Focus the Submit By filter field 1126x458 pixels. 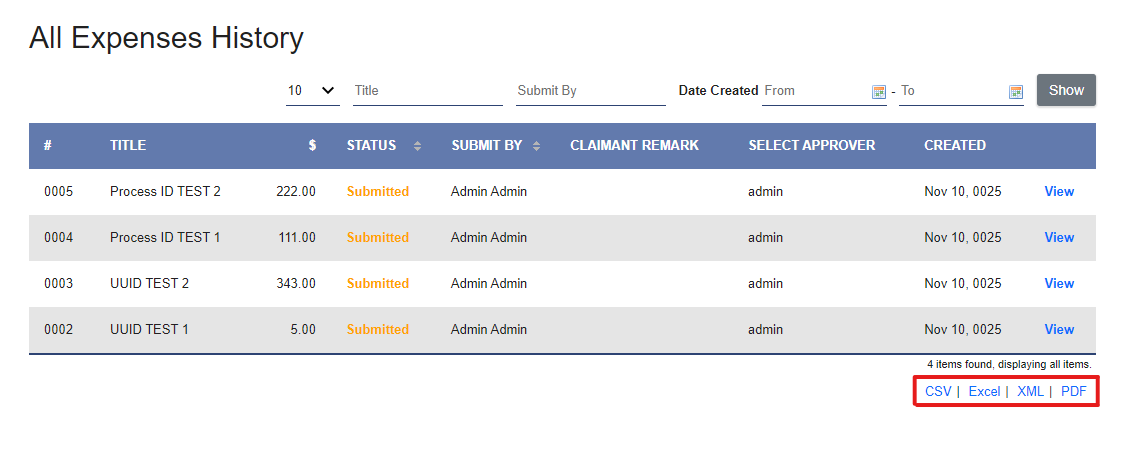(x=590, y=90)
